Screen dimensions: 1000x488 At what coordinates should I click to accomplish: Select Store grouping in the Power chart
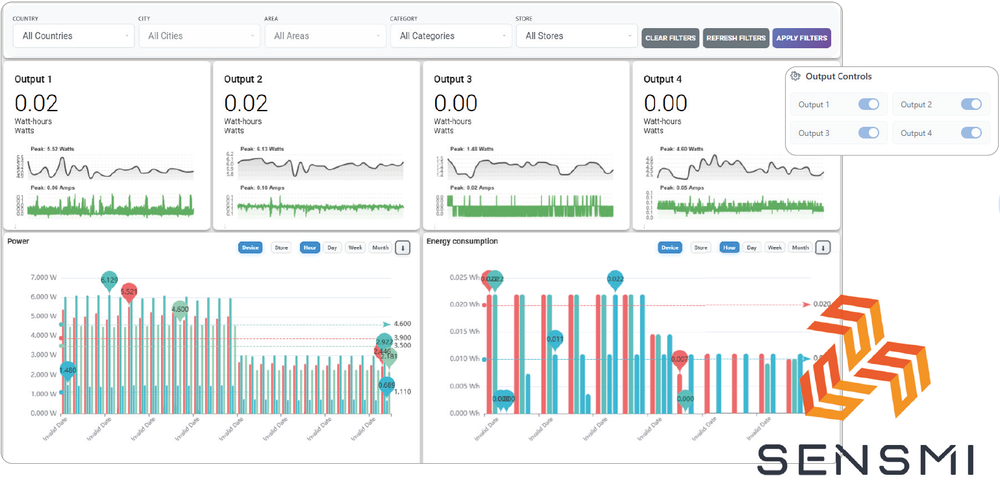tap(281, 248)
